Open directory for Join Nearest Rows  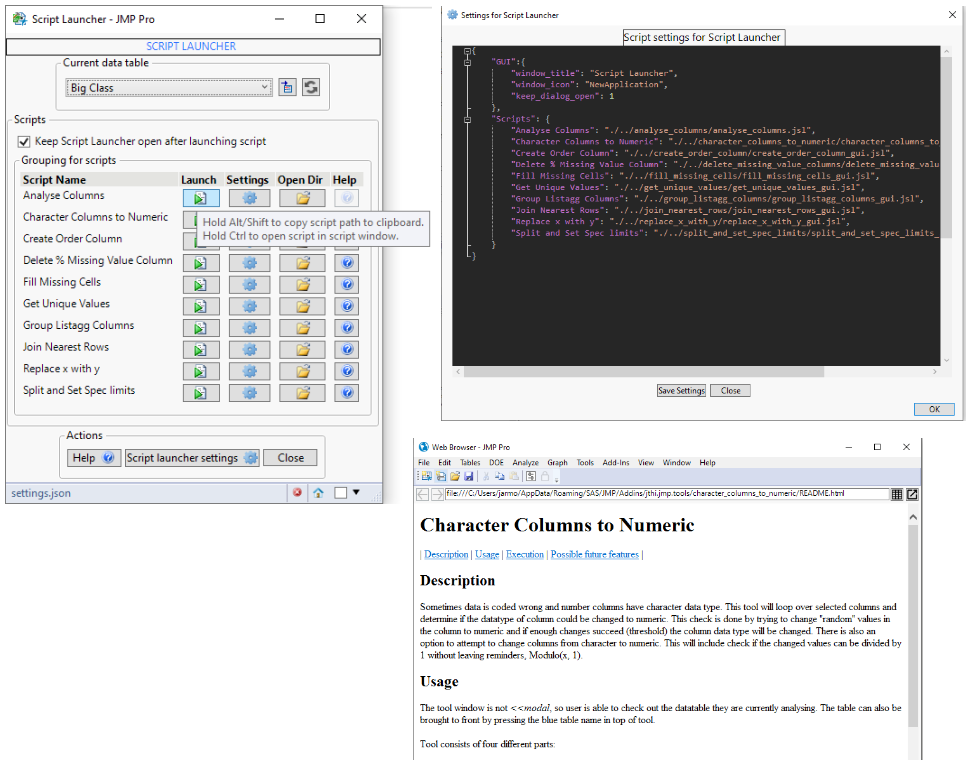click(x=303, y=349)
